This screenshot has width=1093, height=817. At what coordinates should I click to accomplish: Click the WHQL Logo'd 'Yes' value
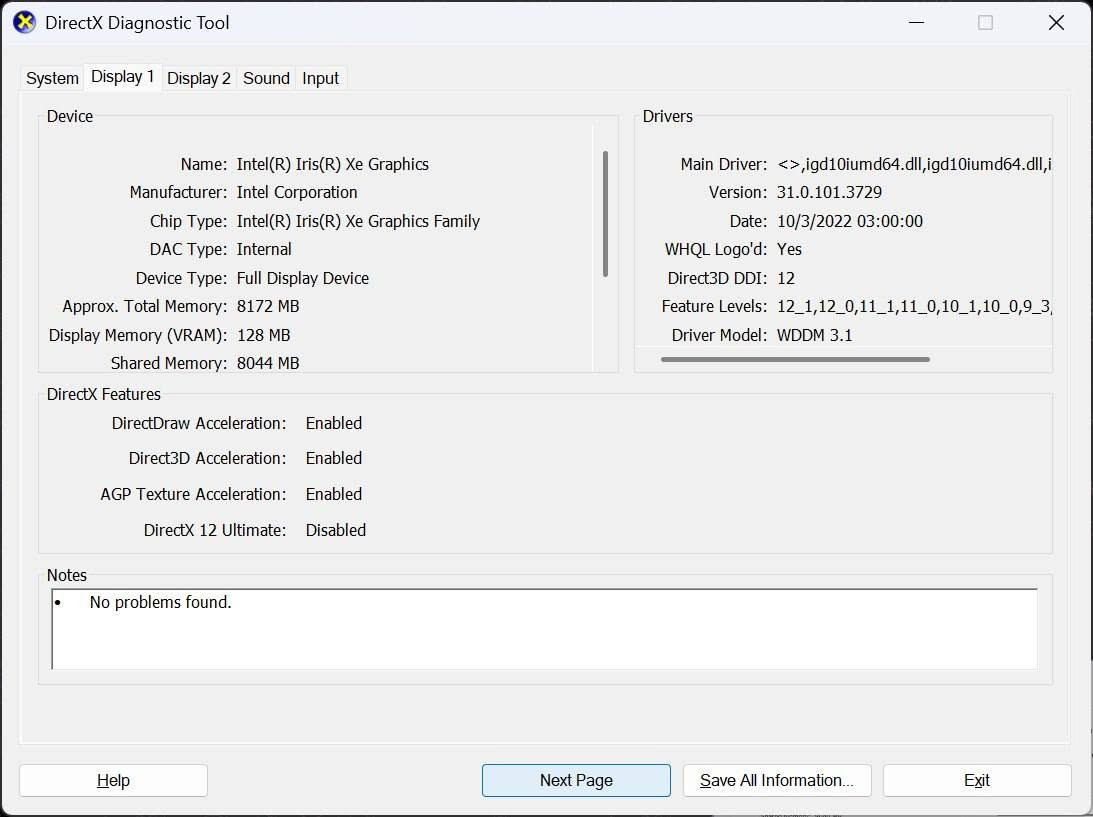pos(789,250)
